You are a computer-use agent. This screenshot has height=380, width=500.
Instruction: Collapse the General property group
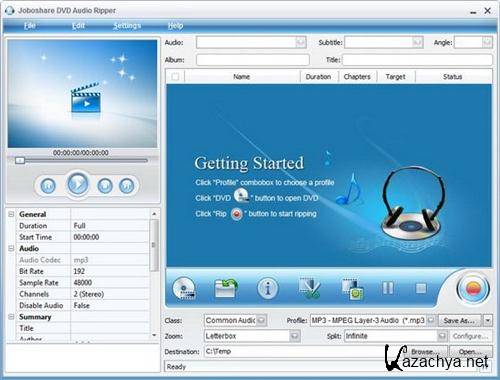[11, 214]
